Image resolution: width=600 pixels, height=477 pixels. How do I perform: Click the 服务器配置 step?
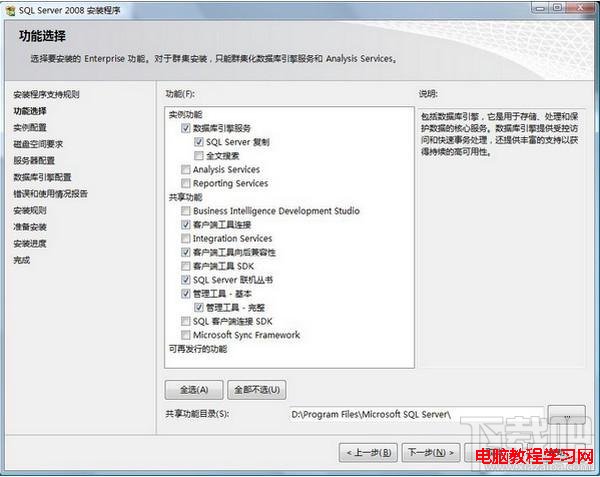pos(34,161)
